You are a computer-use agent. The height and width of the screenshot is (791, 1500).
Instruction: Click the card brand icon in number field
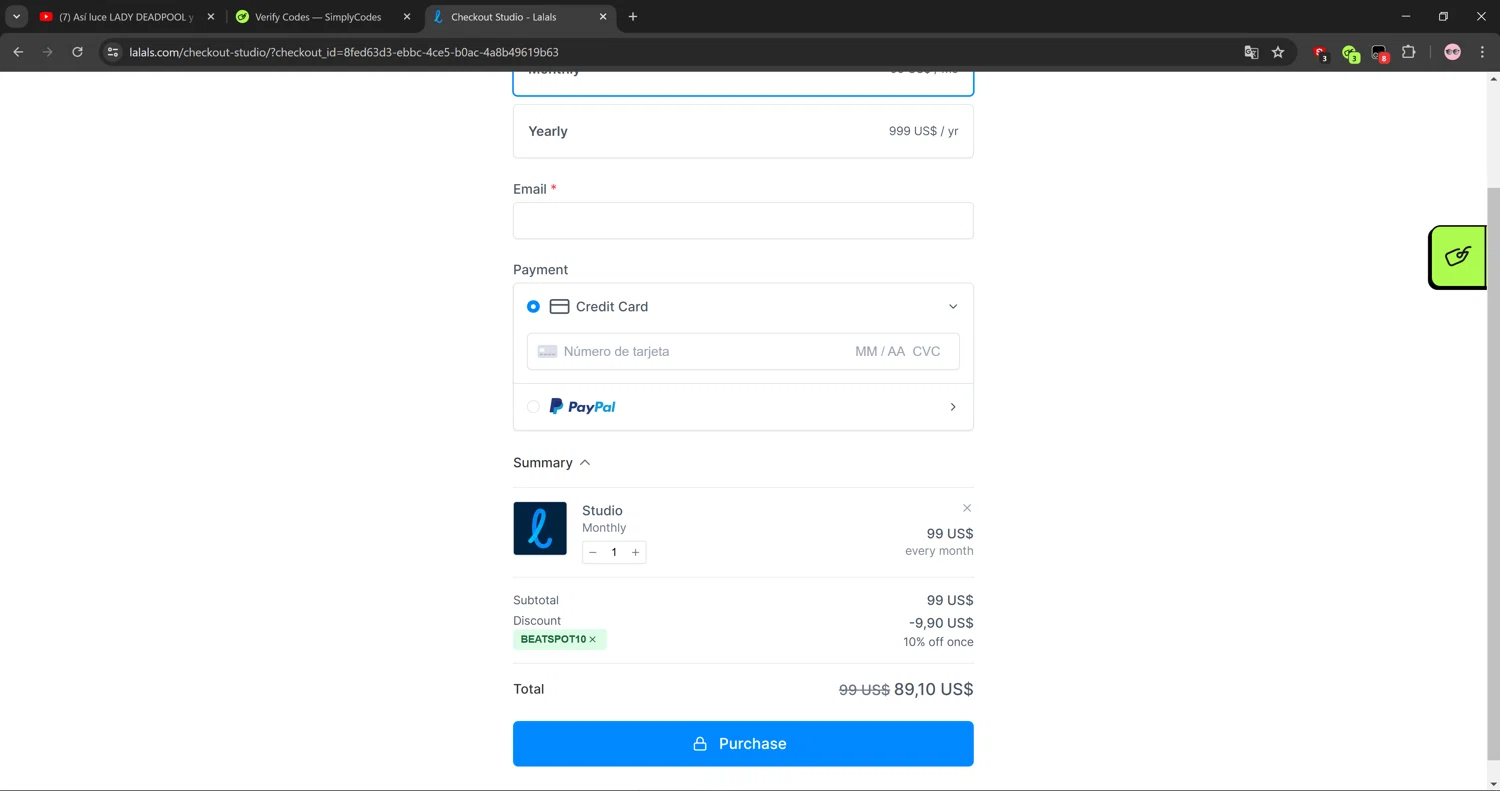pyautogui.click(x=547, y=352)
